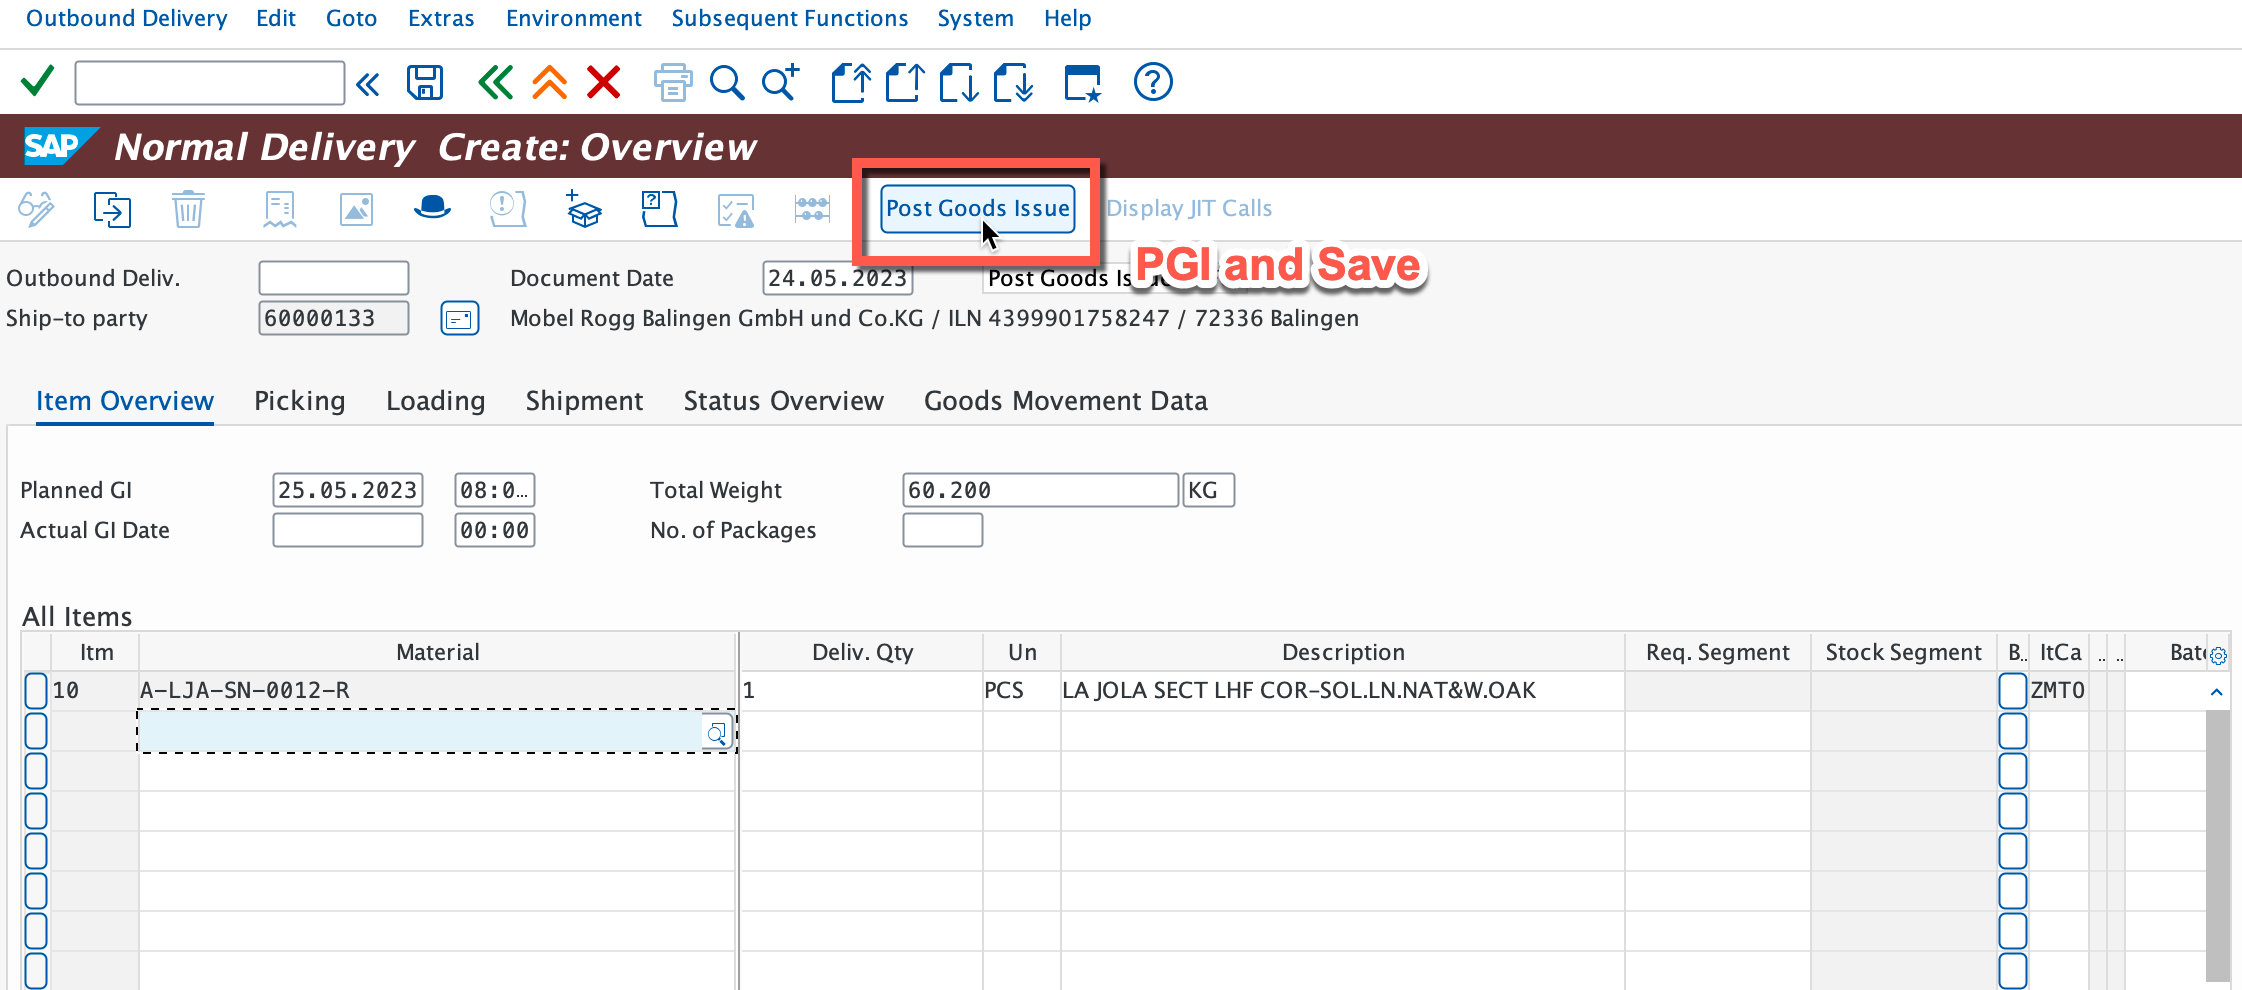Open the Material search help in empty row
This screenshot has width=2242, height=990.
click(x=716, y=733)
